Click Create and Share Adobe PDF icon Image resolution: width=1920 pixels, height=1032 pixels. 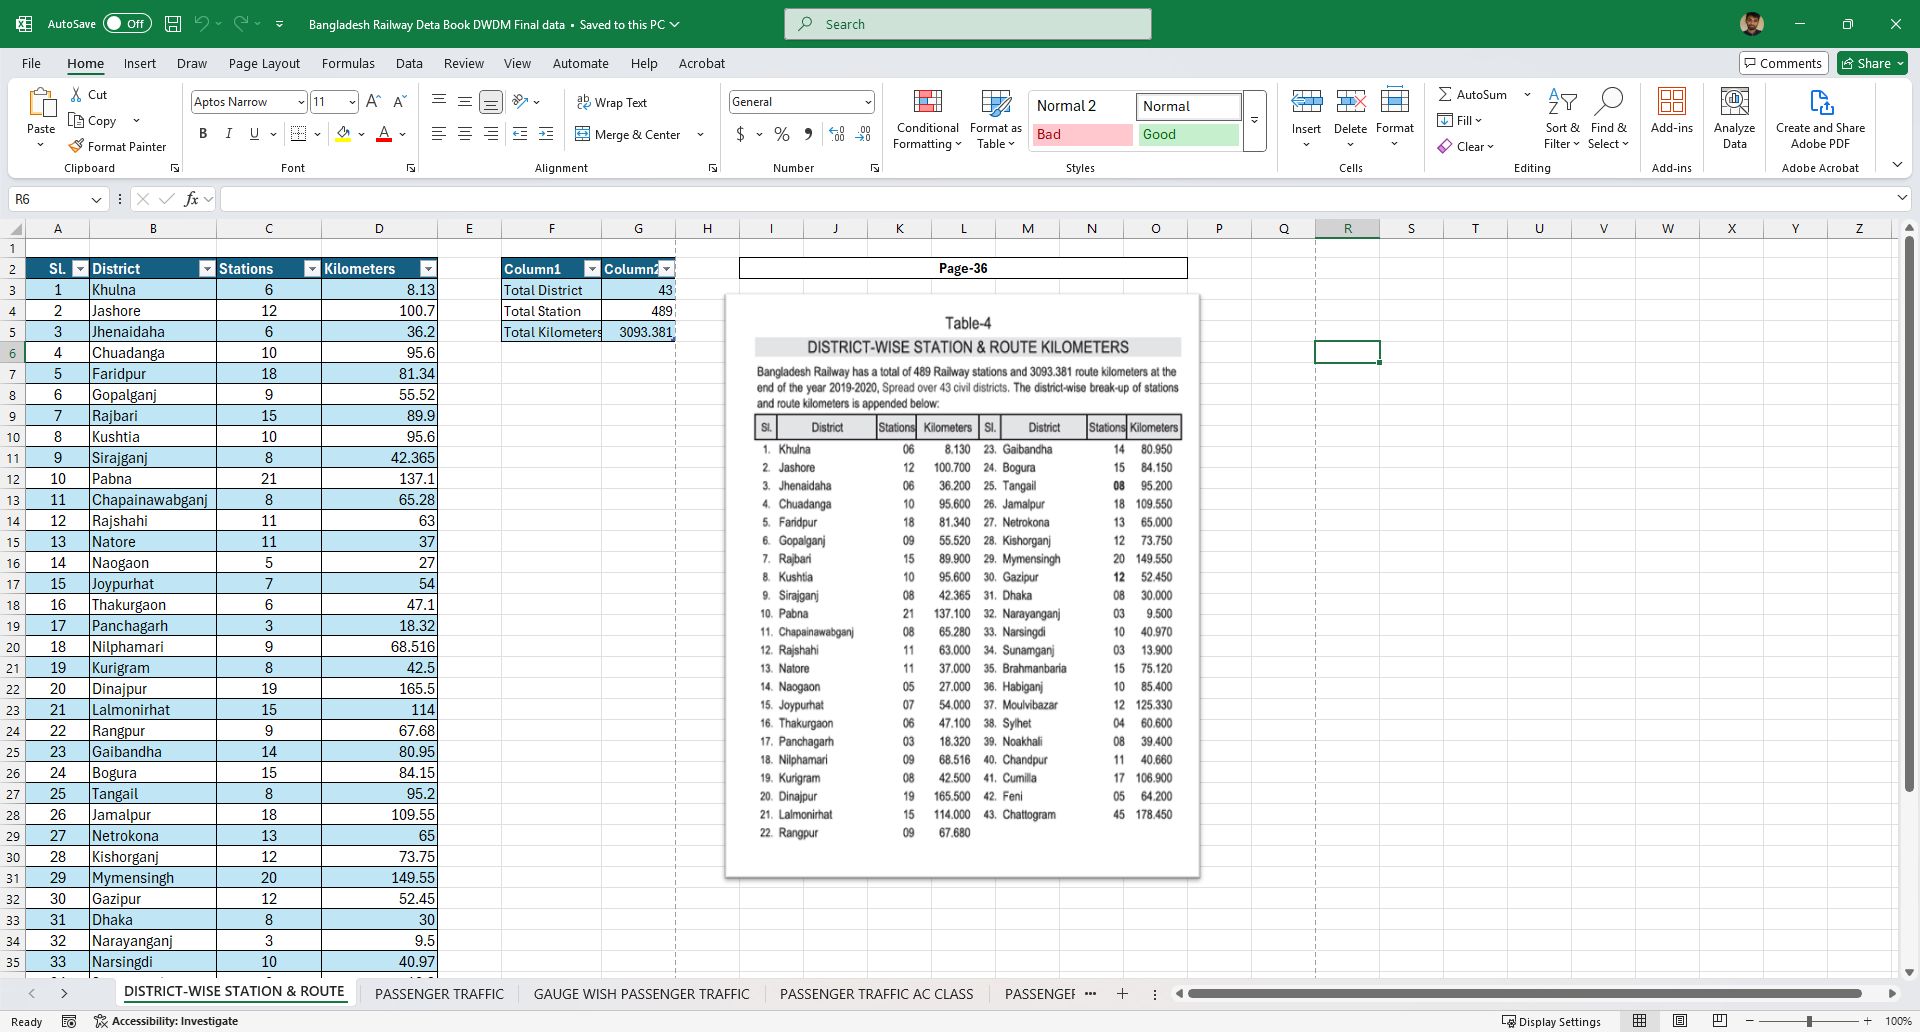[x=1820, y=101]
